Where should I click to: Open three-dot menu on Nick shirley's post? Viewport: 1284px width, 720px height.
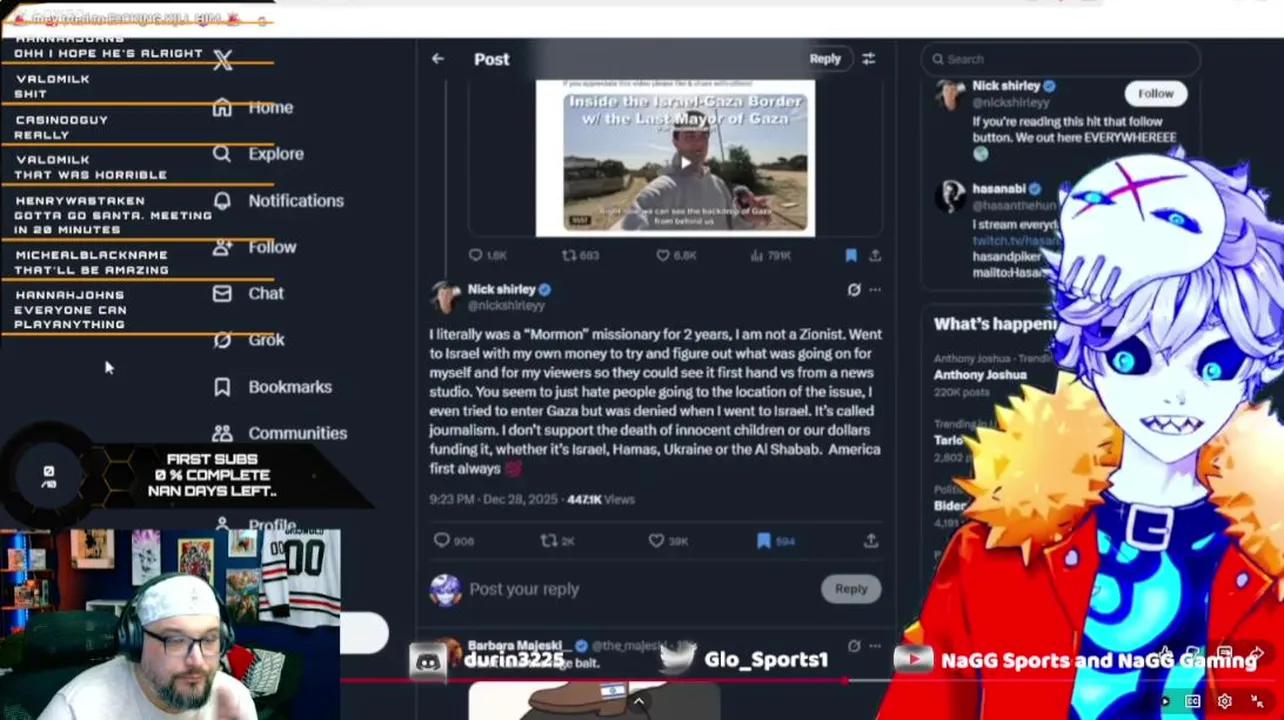tap(875, 290)
